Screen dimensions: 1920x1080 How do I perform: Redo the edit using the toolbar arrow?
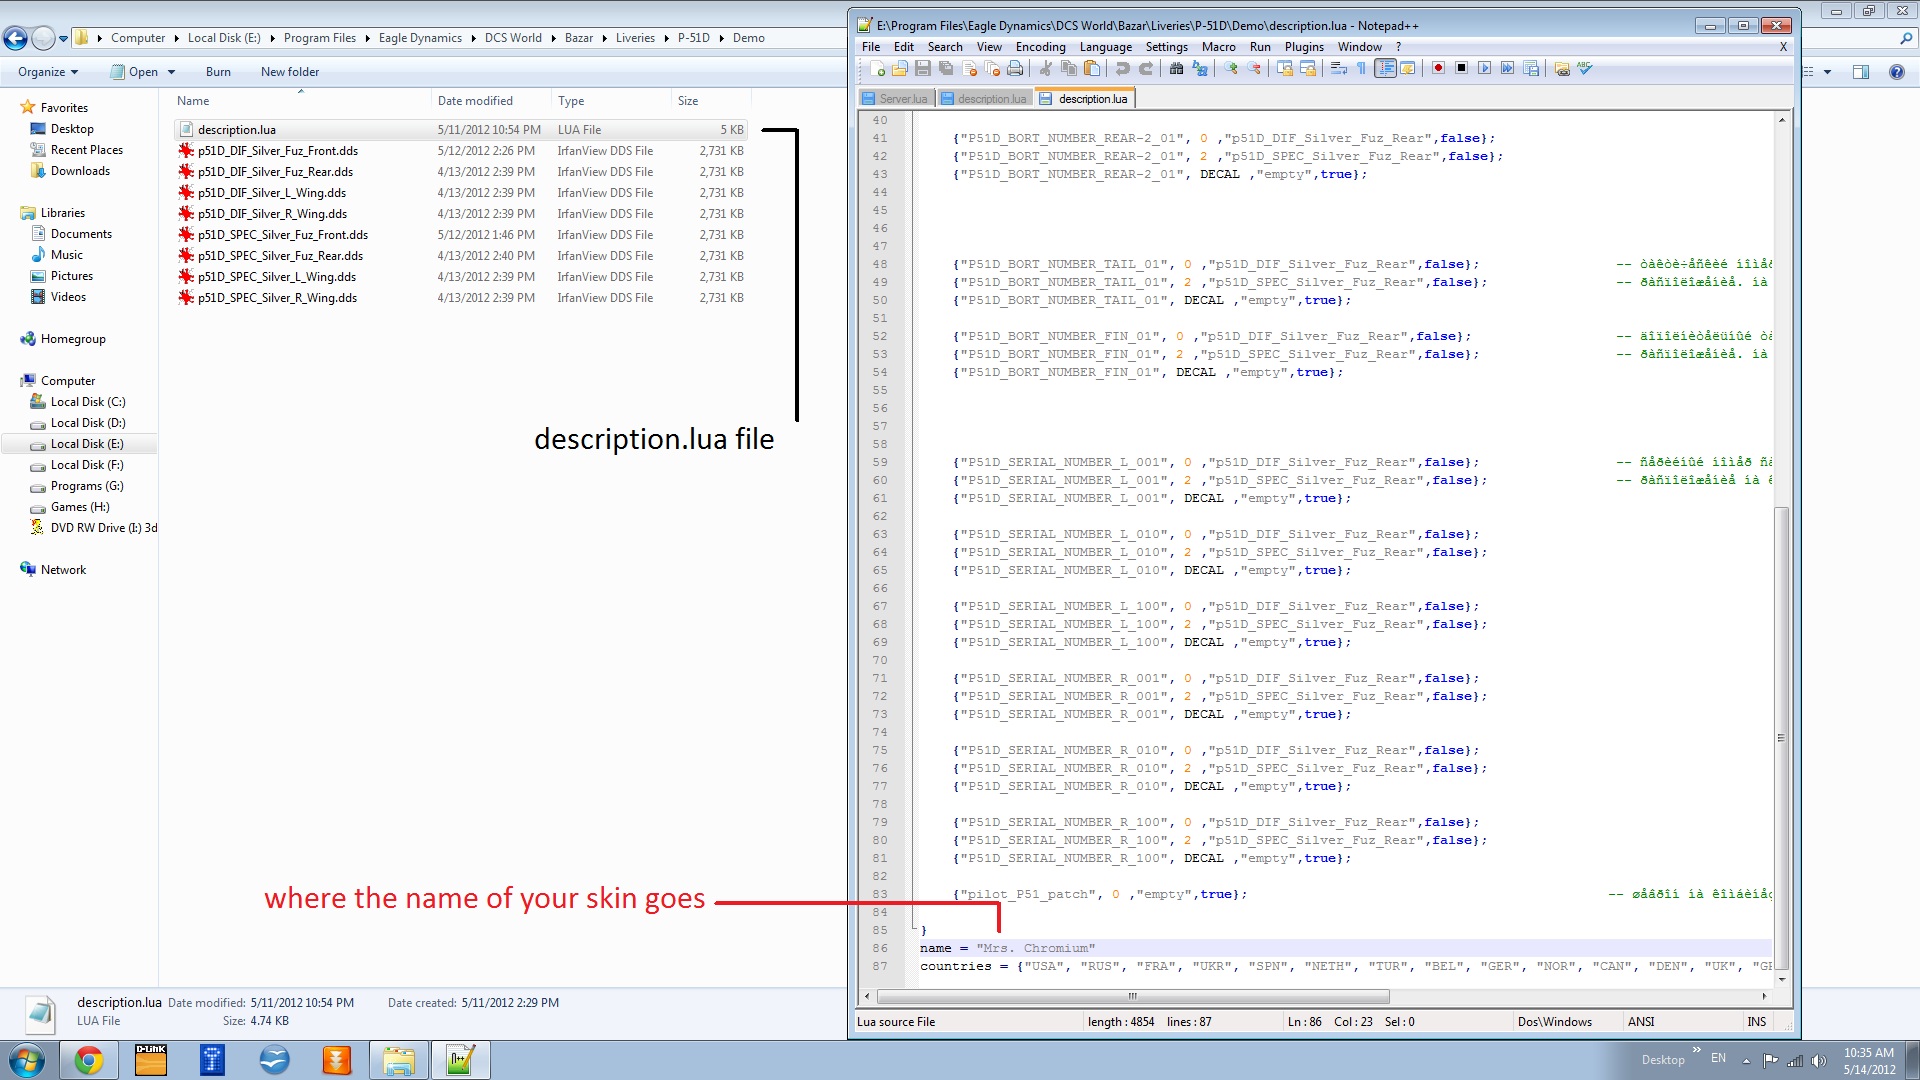coord(1146,69)
